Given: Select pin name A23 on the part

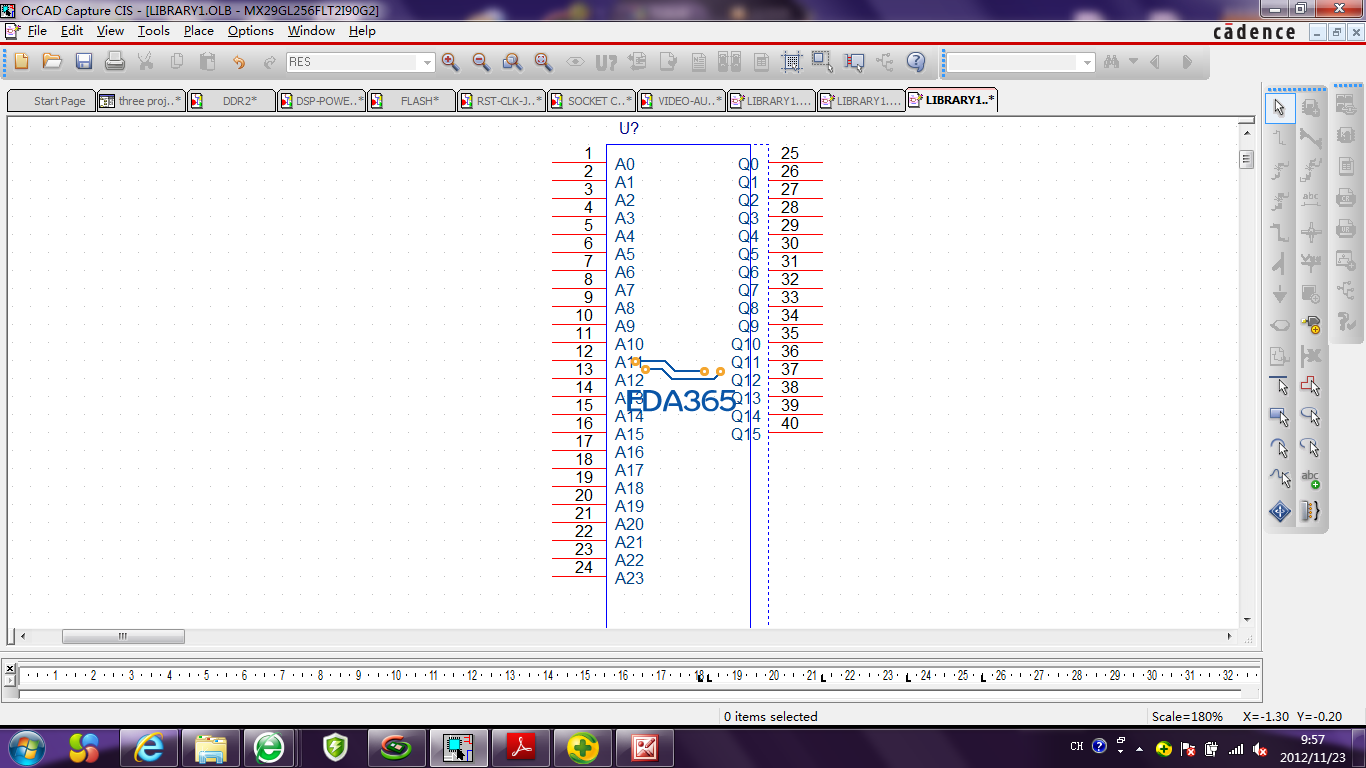Looking at the screenshot, I should click(x=629, y=578).
